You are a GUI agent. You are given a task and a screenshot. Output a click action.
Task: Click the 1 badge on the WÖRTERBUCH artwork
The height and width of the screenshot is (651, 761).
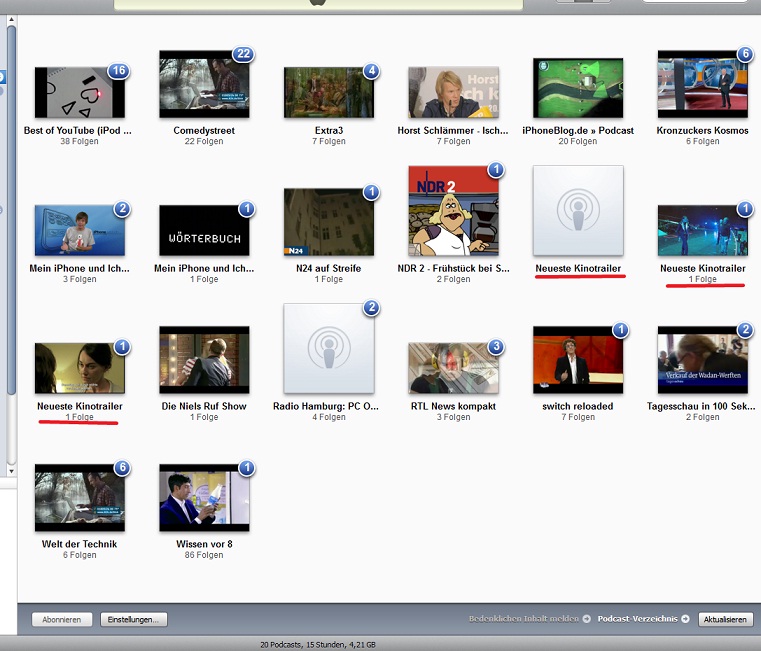tap(247, 209)
